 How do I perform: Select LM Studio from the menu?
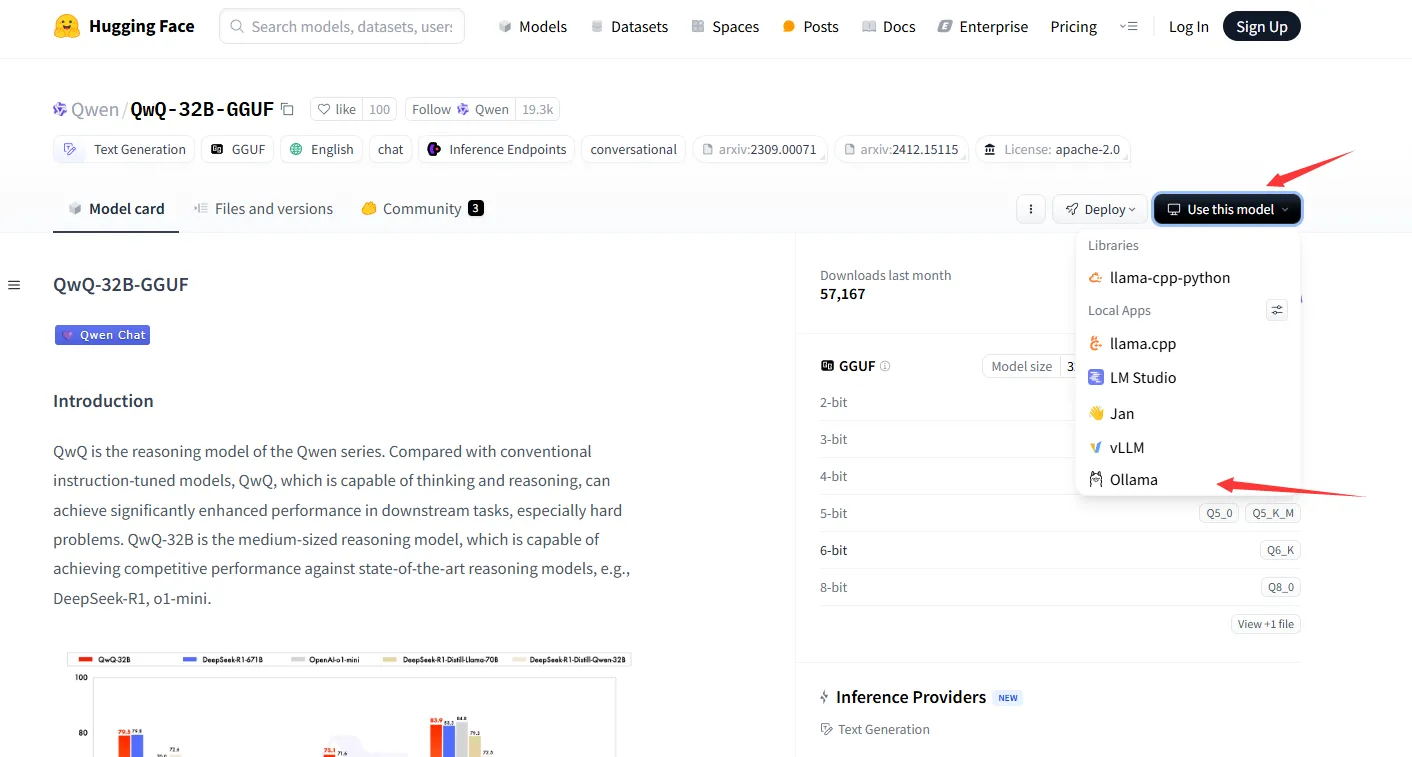pyautogui.click(x=1188, y=378)
